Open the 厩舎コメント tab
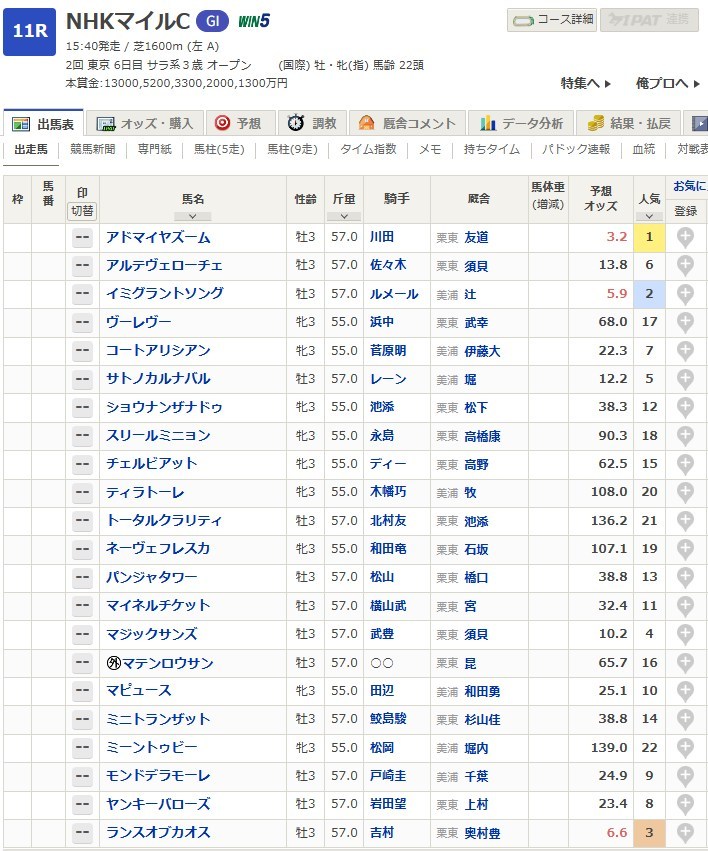708x851 pixels. point(407,124)
